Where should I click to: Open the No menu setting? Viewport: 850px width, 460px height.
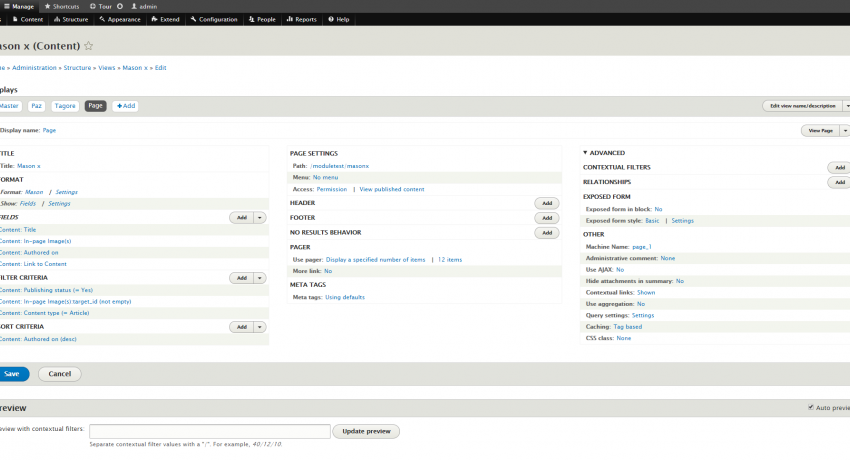pyautogui.click(x=325, y=178)
